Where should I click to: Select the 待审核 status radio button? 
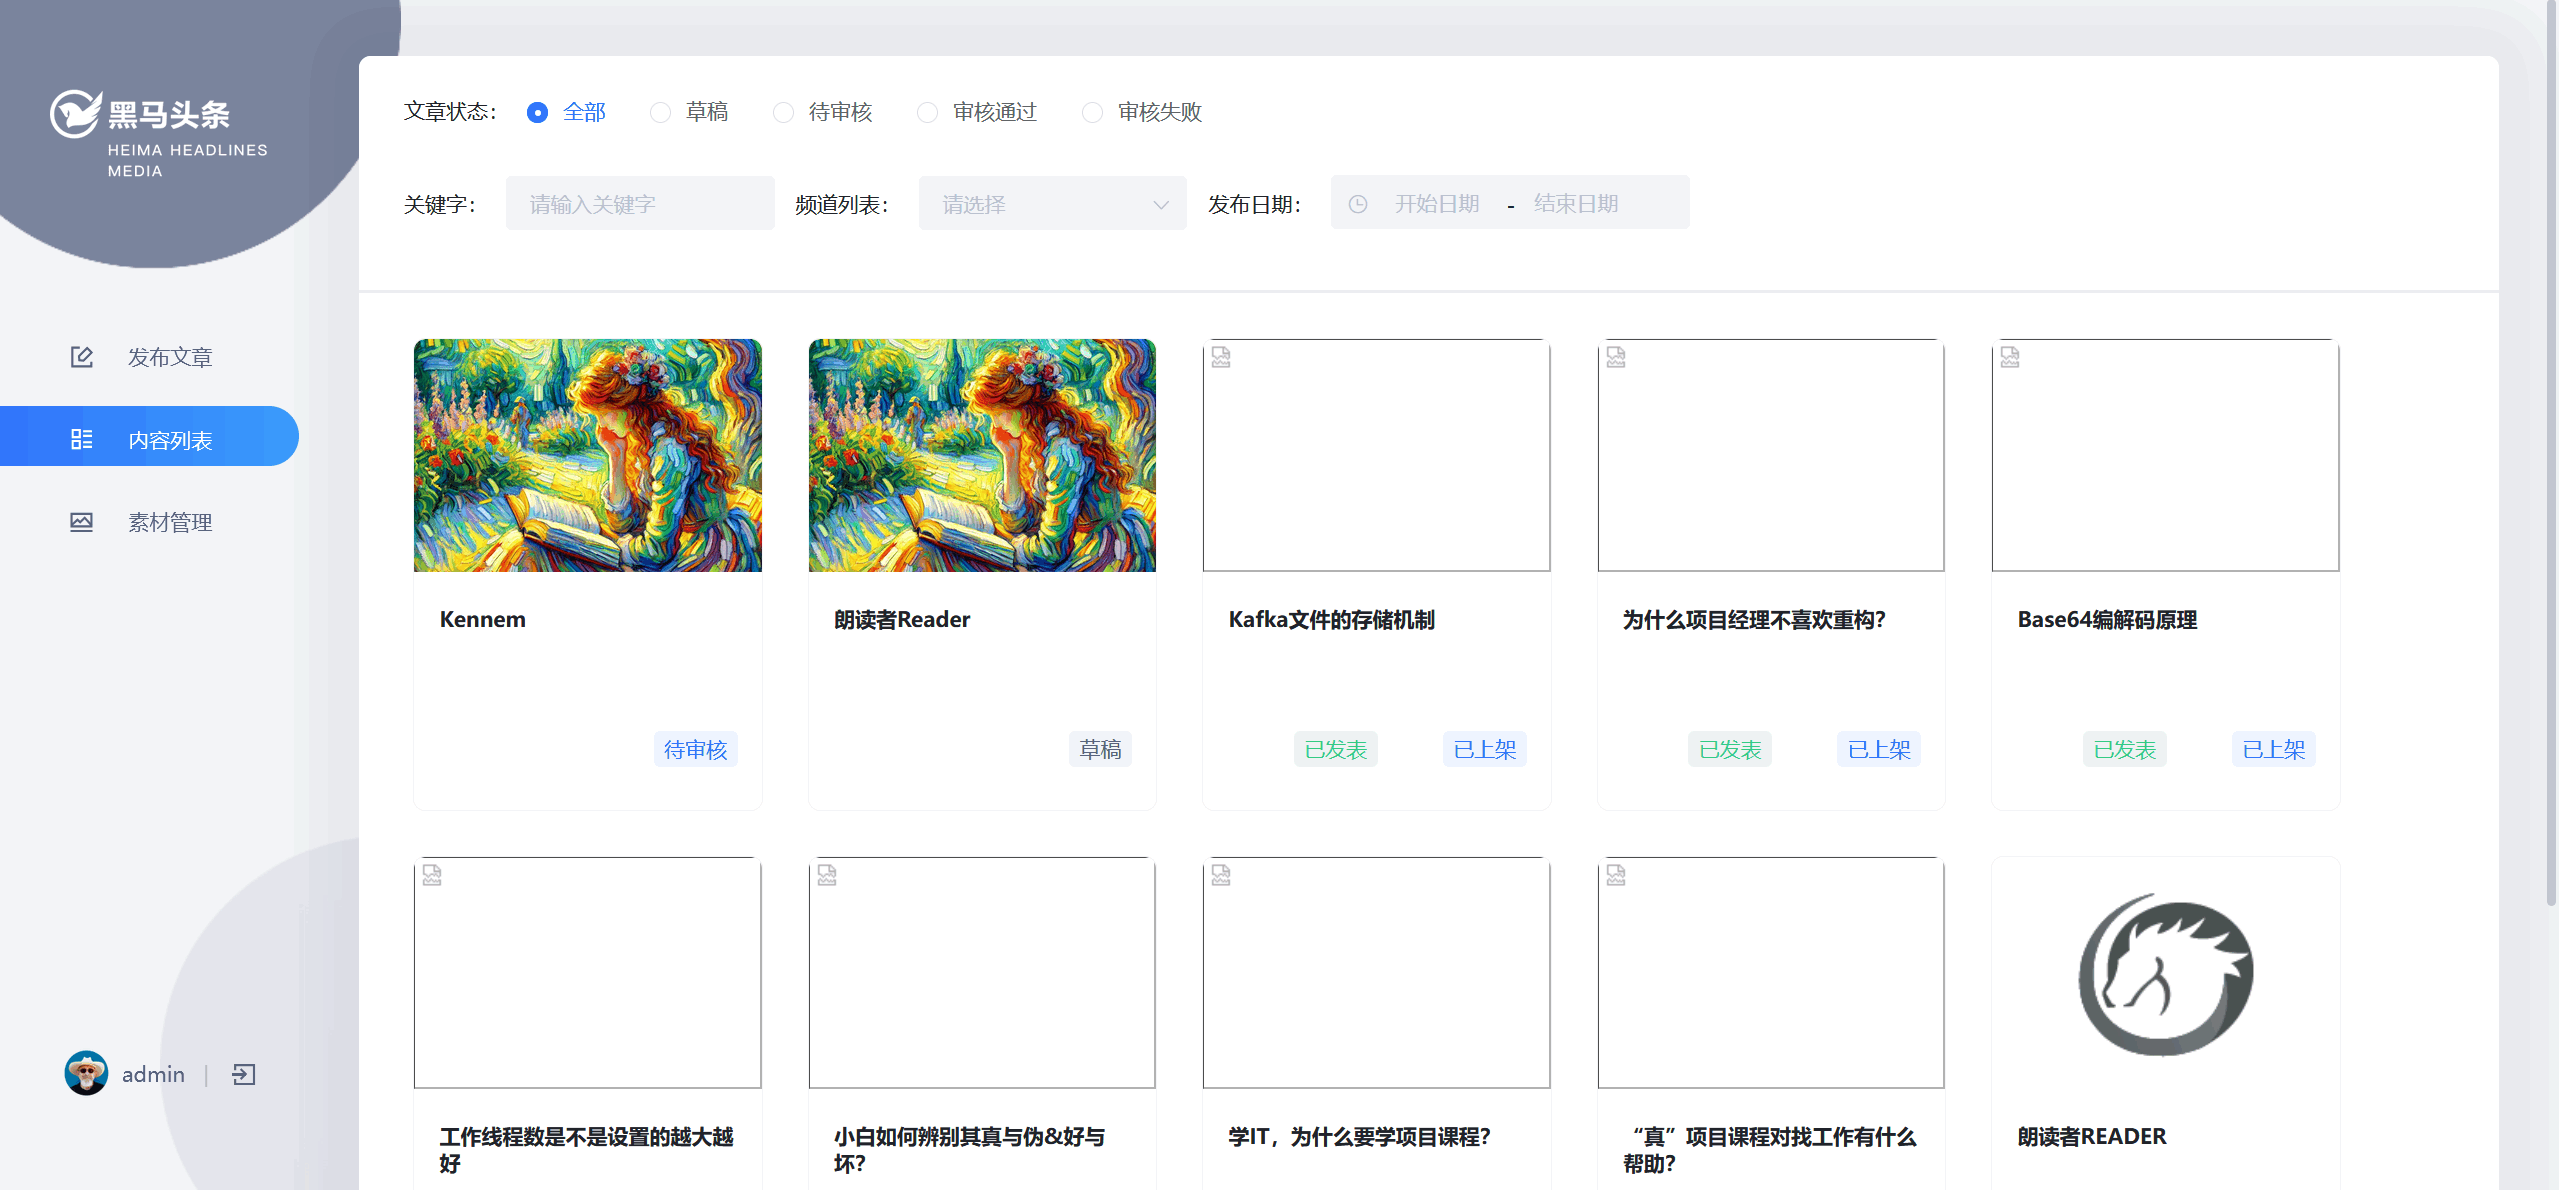point(783,113)
